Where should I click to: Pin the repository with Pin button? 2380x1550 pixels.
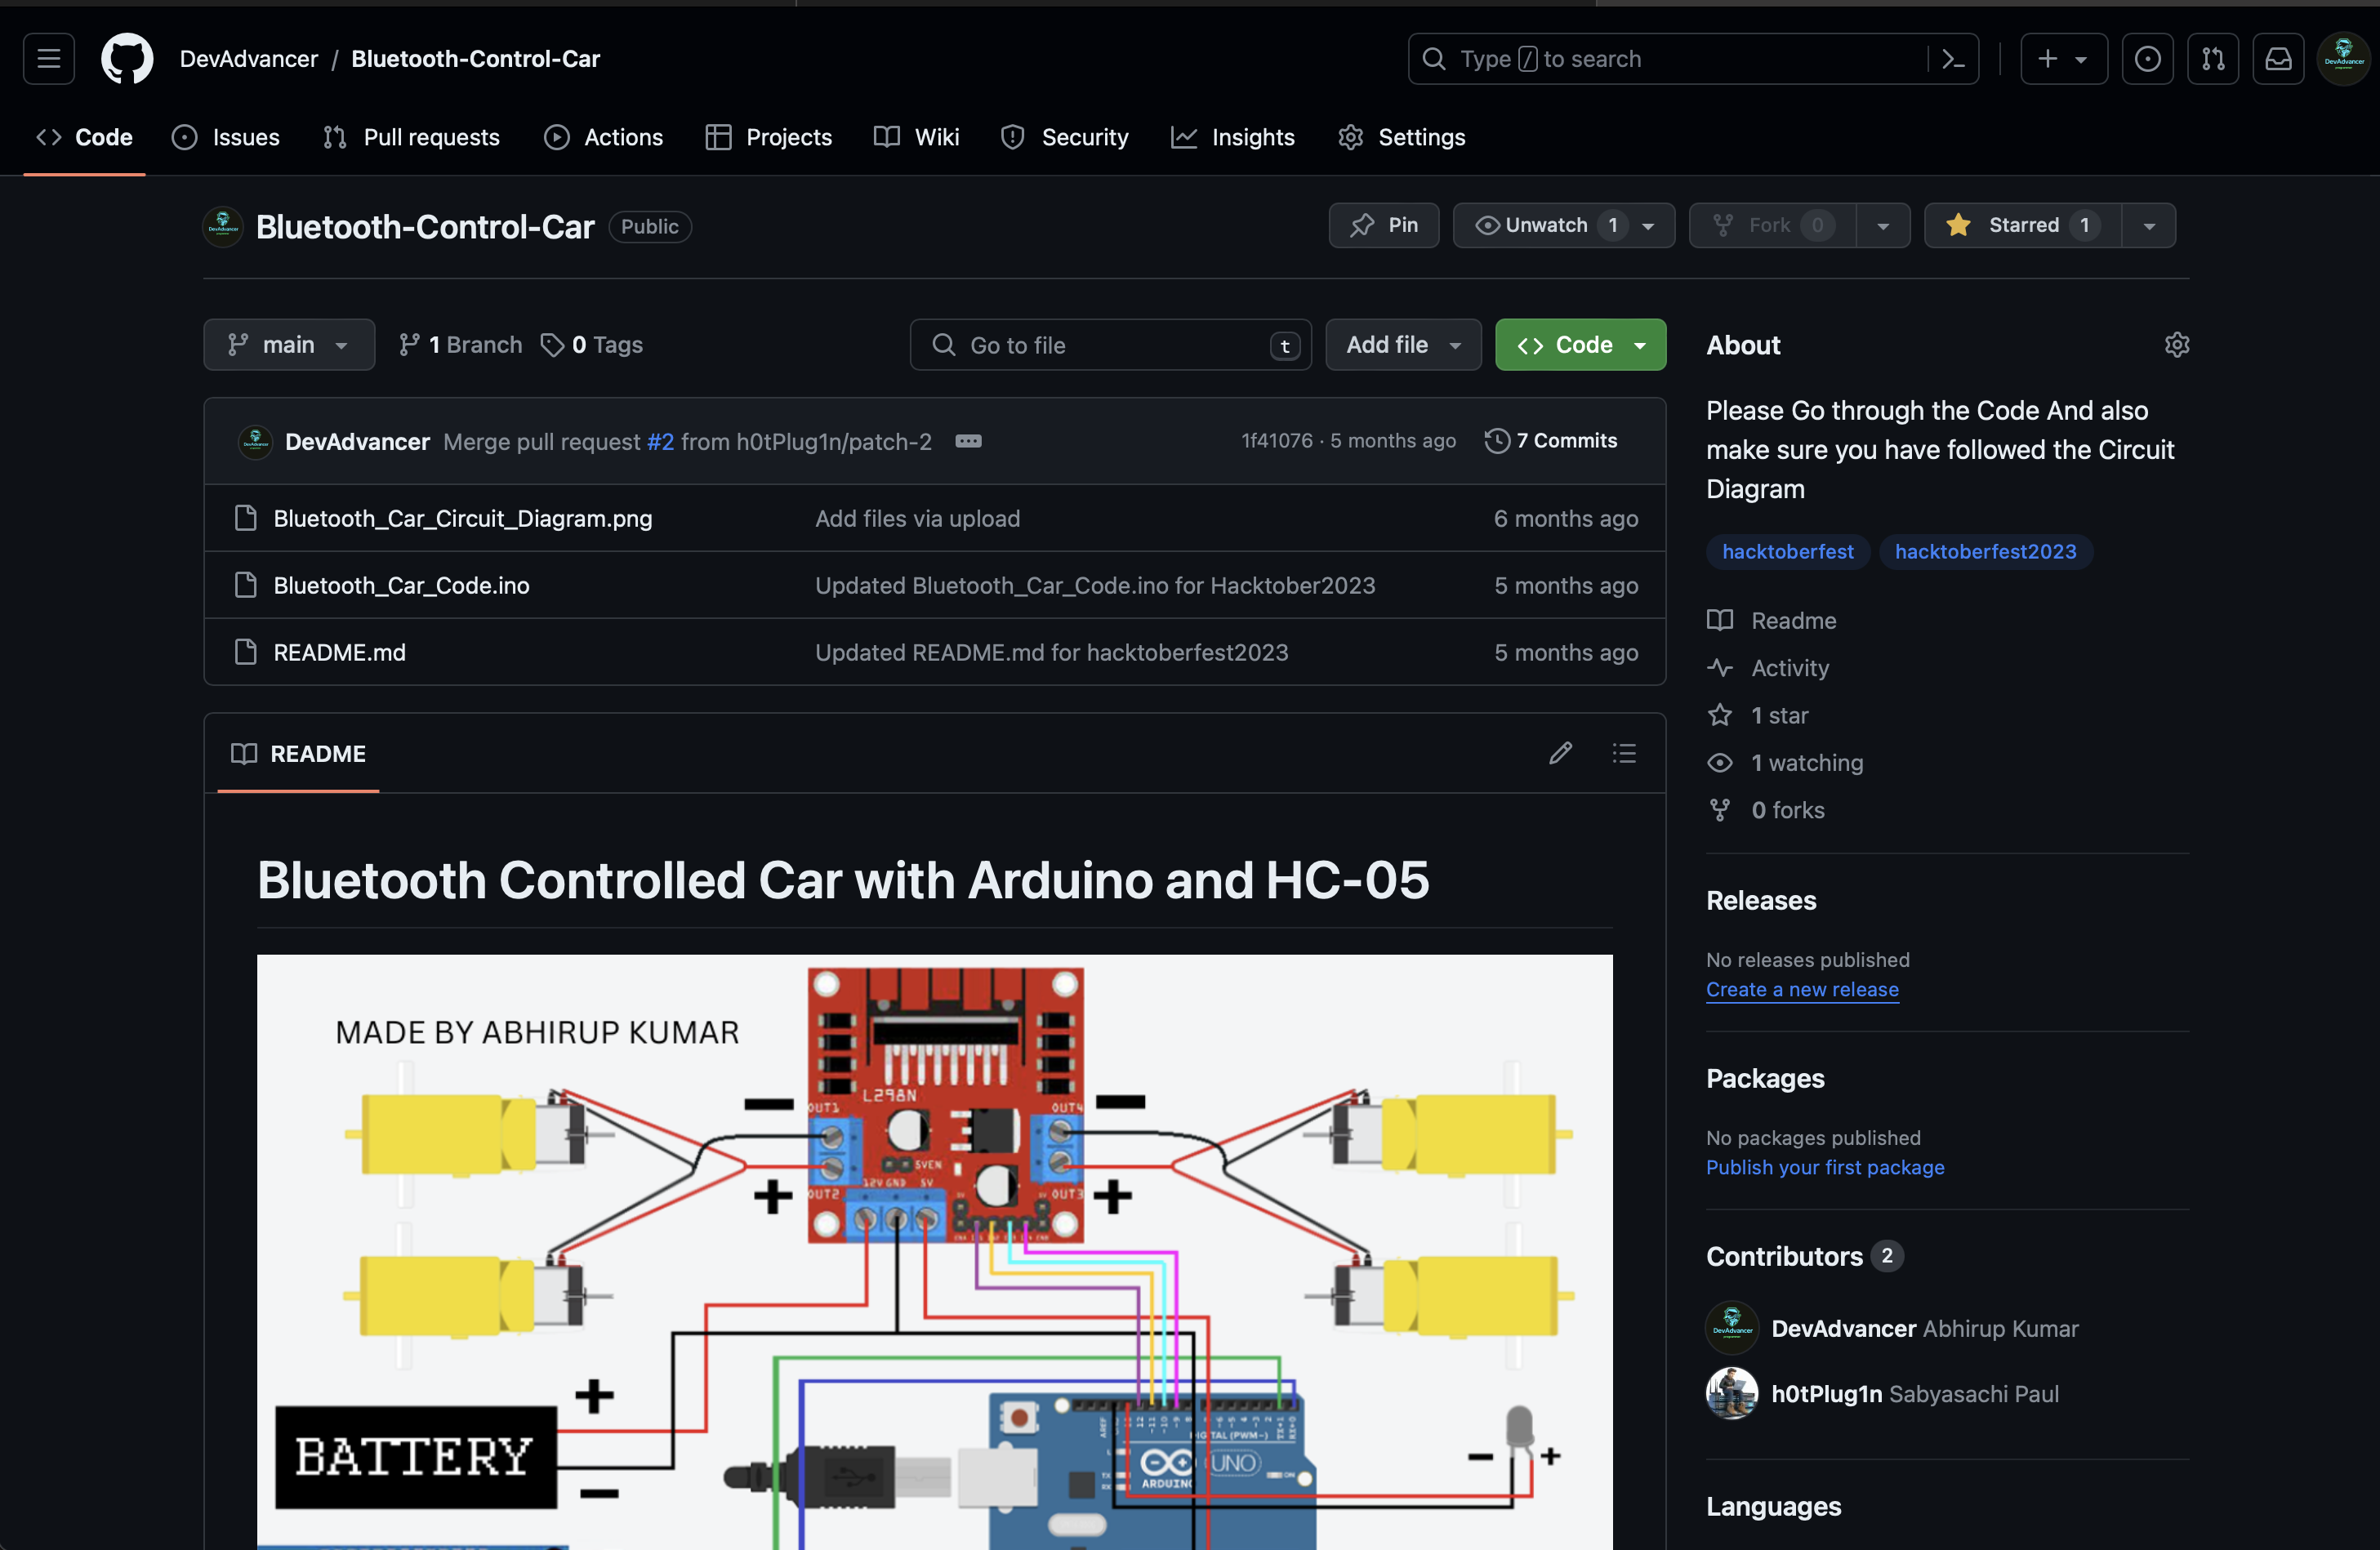coord(1383,225)
